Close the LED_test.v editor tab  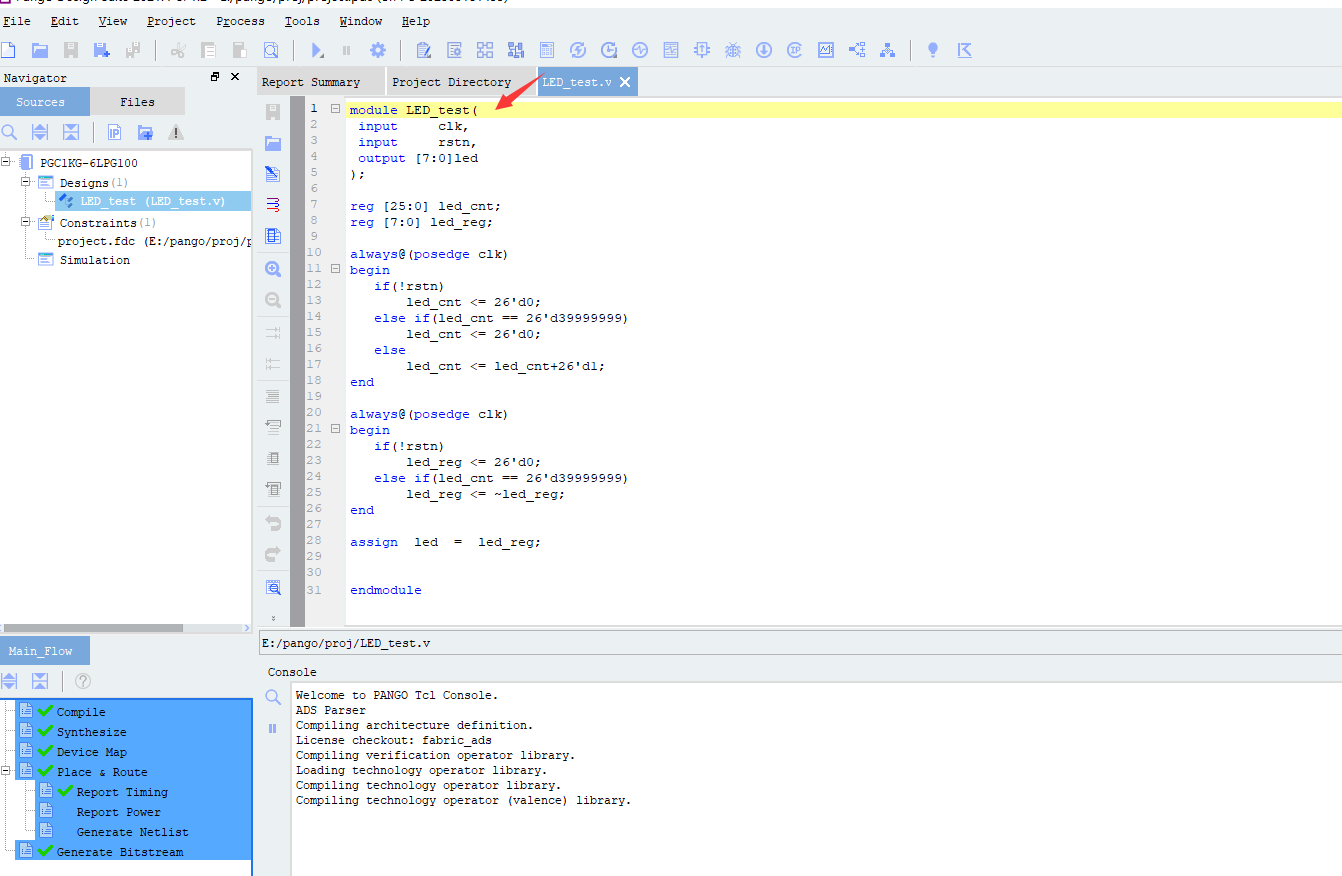click(625, 82)
